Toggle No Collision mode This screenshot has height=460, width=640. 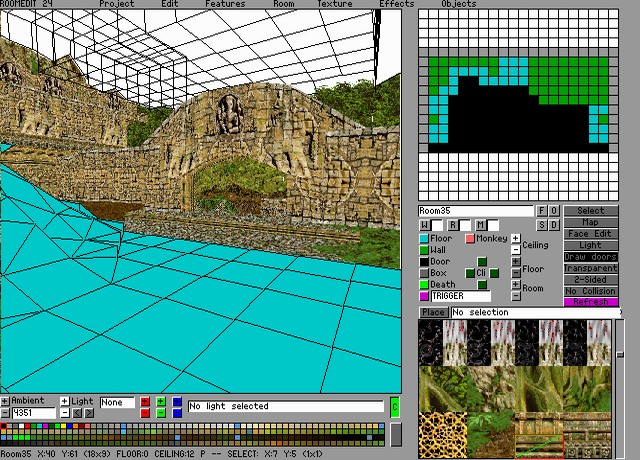tap(591, 290)
